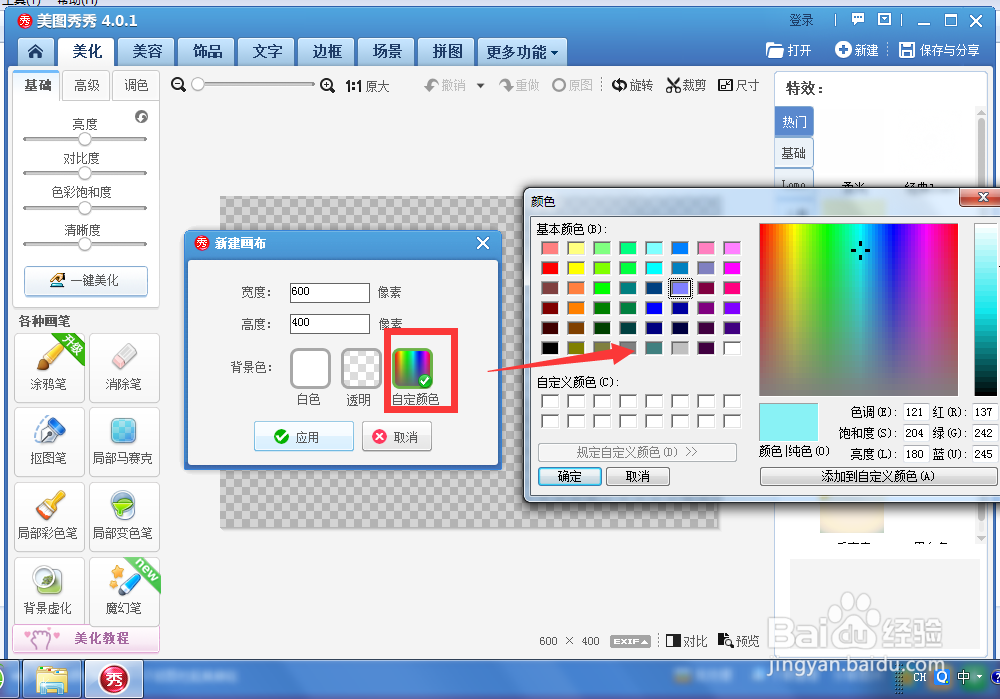This screenshot has width=1000, height=699.
Task: Click the 美化教程 tutorial link
Action: pos(86,638)
